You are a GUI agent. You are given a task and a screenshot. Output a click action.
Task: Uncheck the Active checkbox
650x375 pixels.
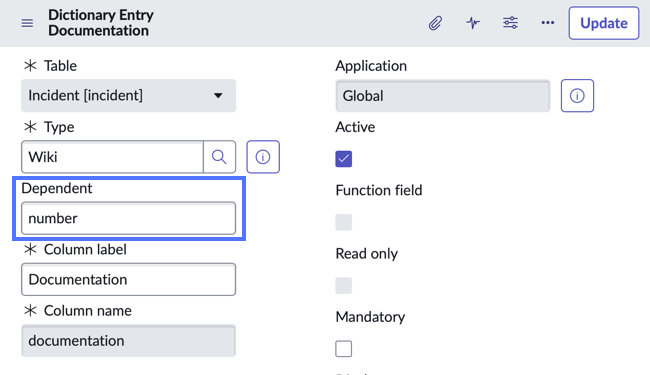[344, 159]
